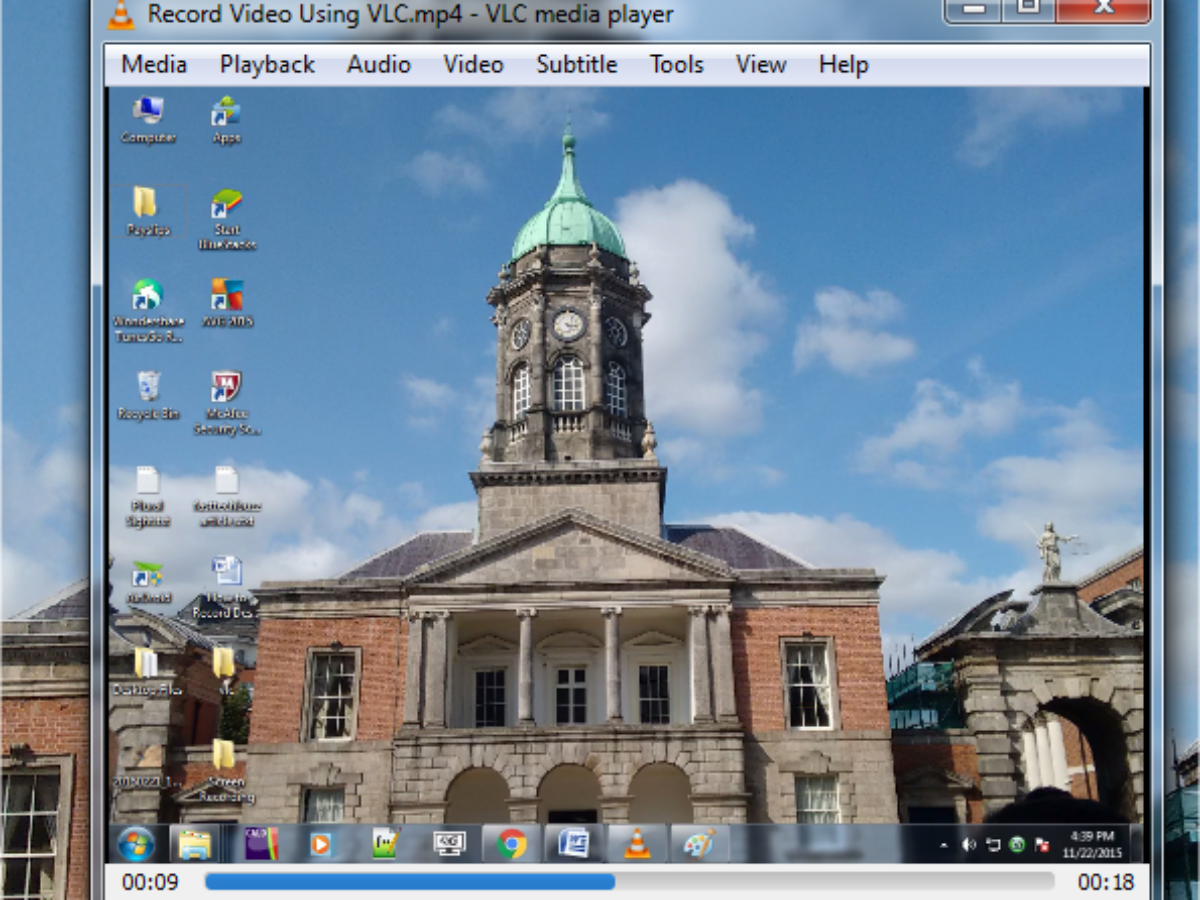
Task: Click the VLC cone on recorded taskbar
Action: click(x=636, y=844)
